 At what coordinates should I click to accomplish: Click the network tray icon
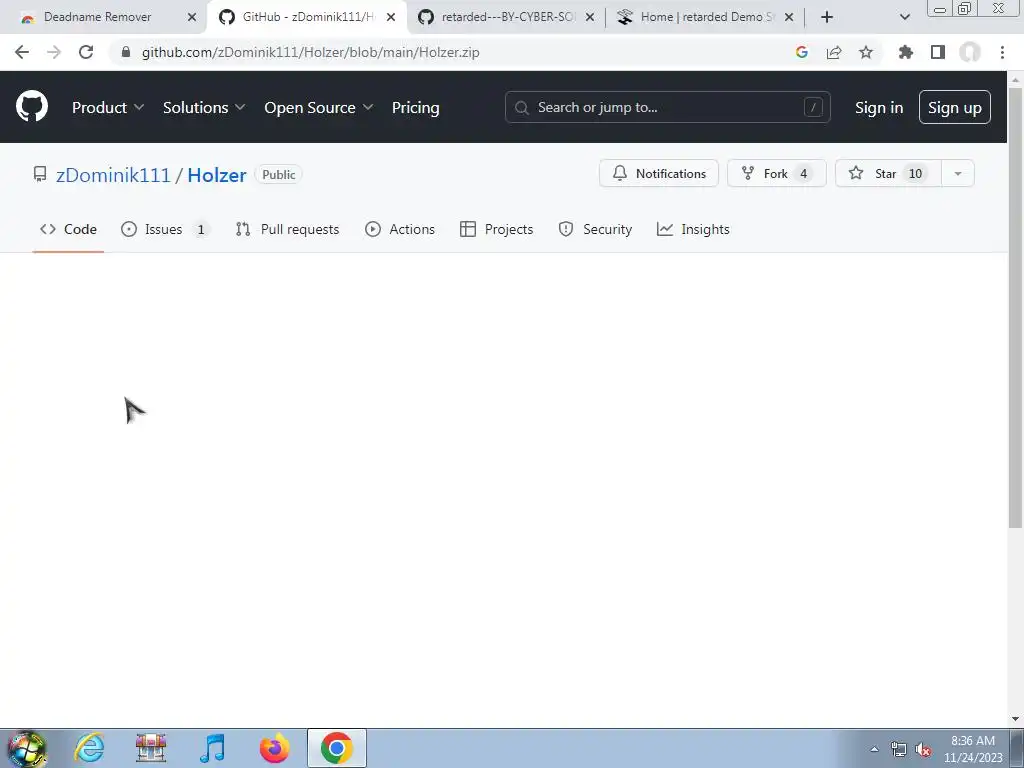pos(899,750)
